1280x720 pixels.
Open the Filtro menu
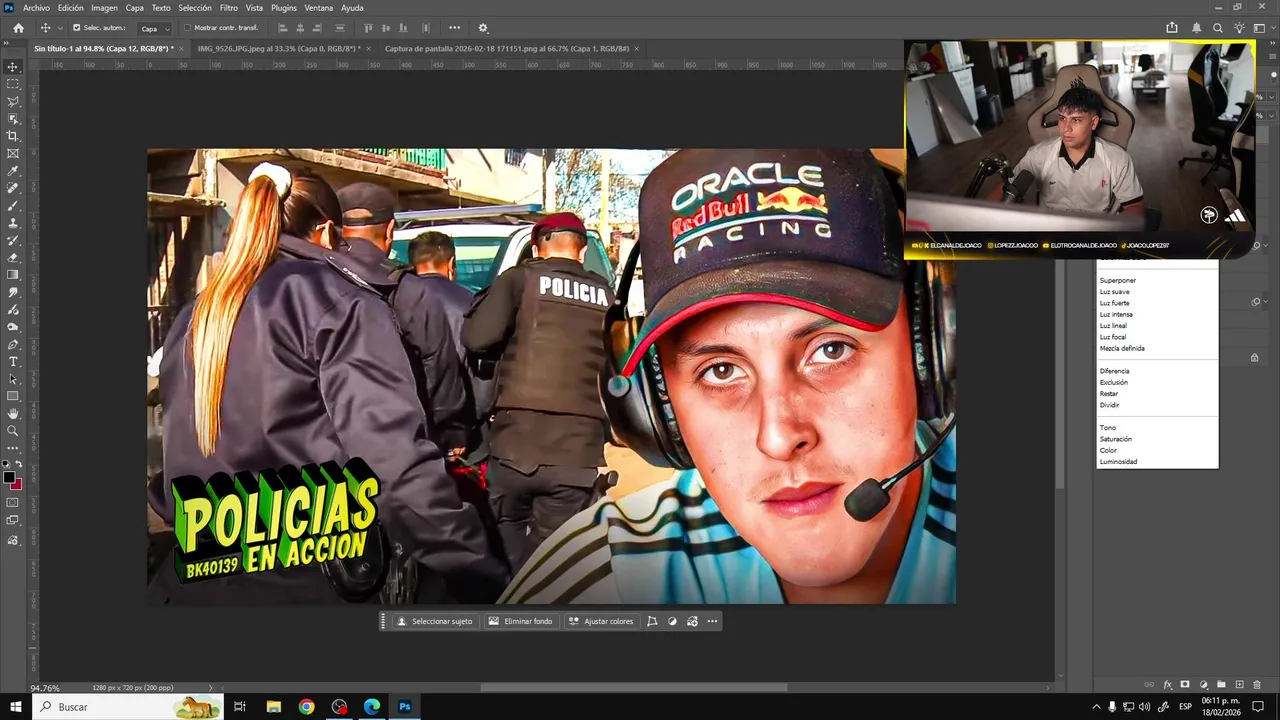[229, 8]
